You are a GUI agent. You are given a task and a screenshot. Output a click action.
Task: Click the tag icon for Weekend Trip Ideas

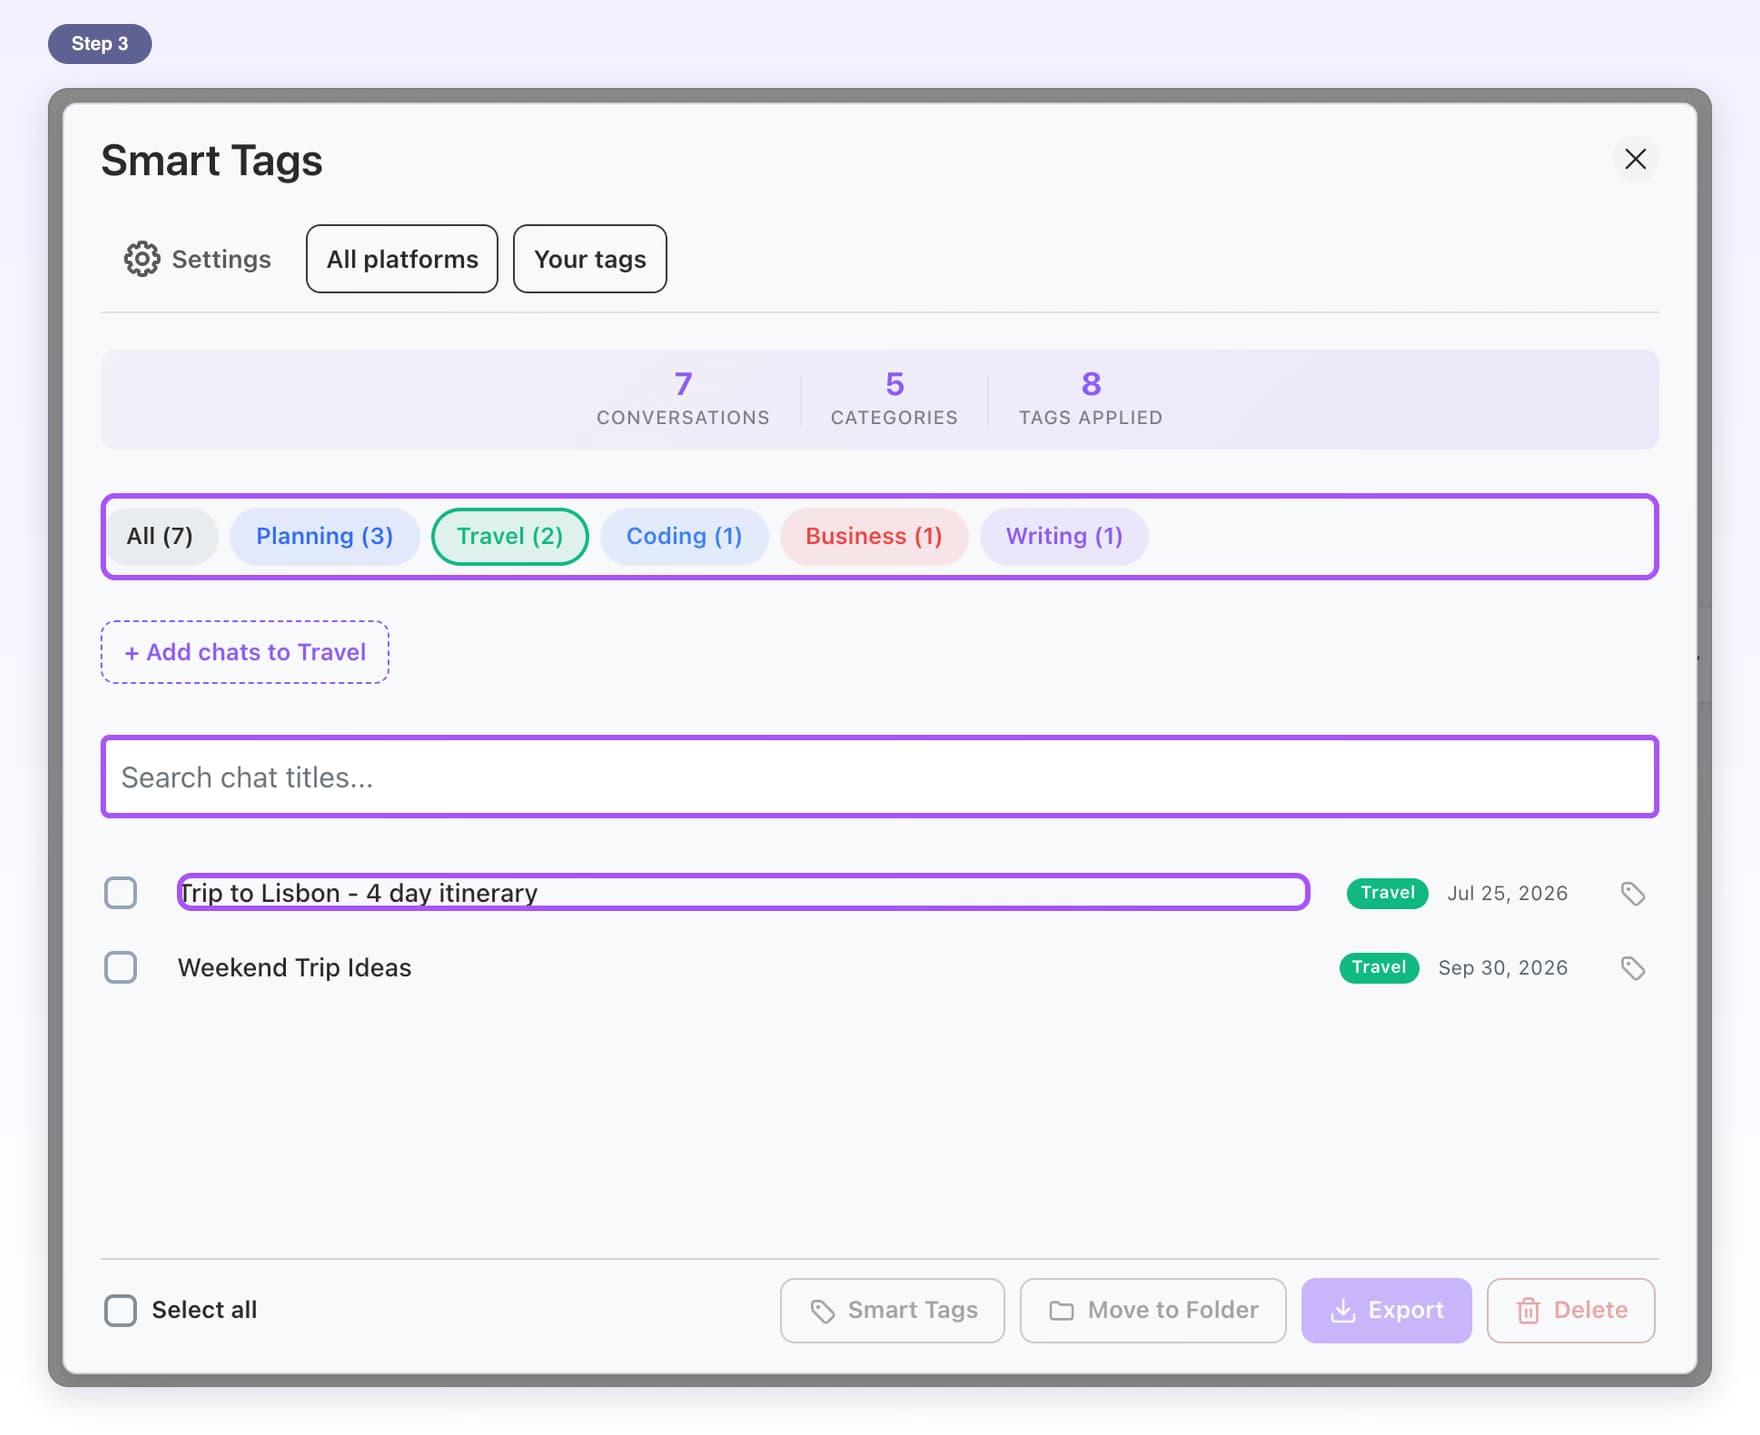pos(1632,968)
